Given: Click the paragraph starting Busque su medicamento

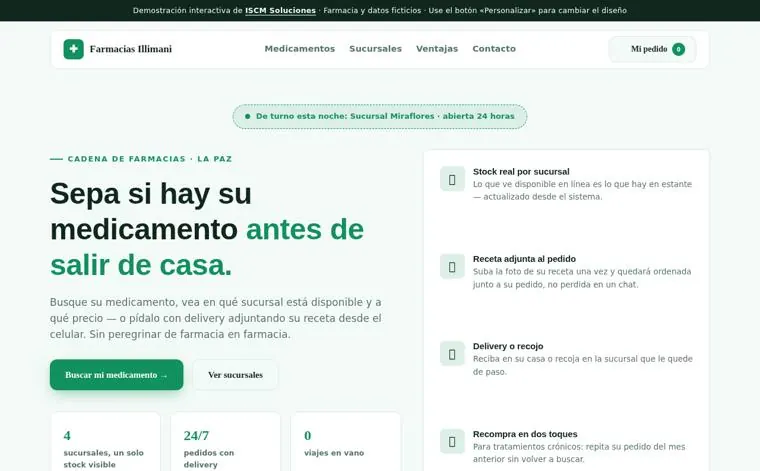Looking at the screenshot, I should click(216, 318).
